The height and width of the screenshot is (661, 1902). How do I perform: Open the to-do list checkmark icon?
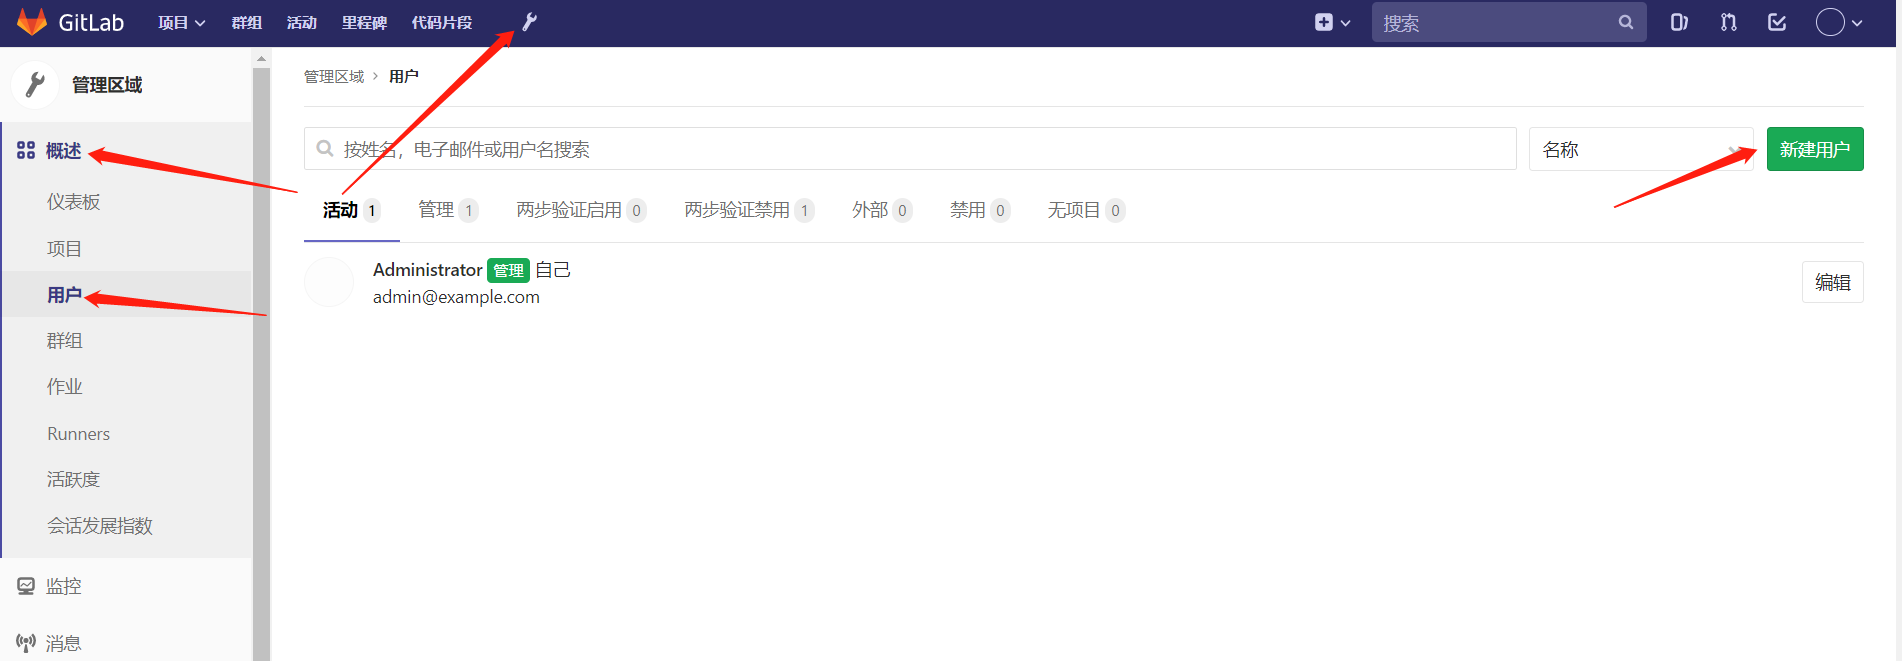(x=1777, y=22)
